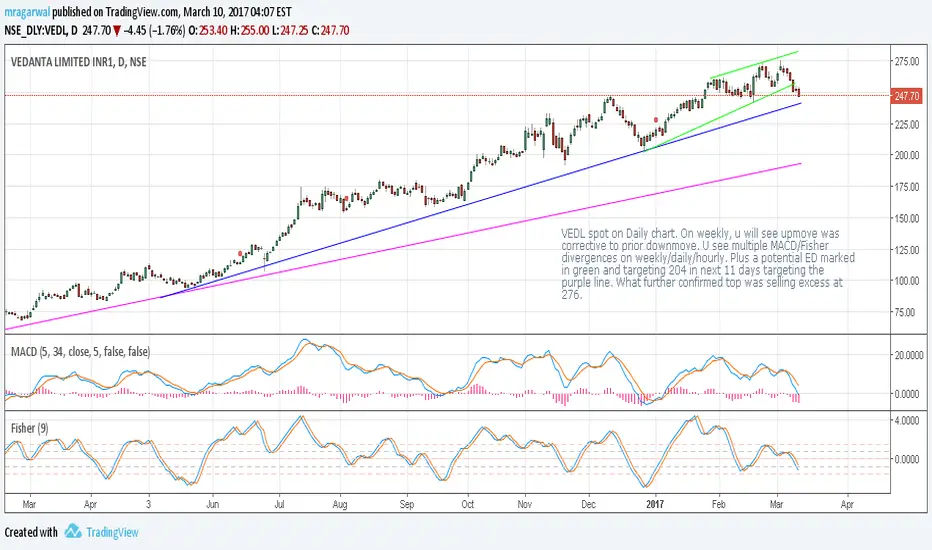Click the TradingView logo icon
Screen dimensions: 932x550
73,531
